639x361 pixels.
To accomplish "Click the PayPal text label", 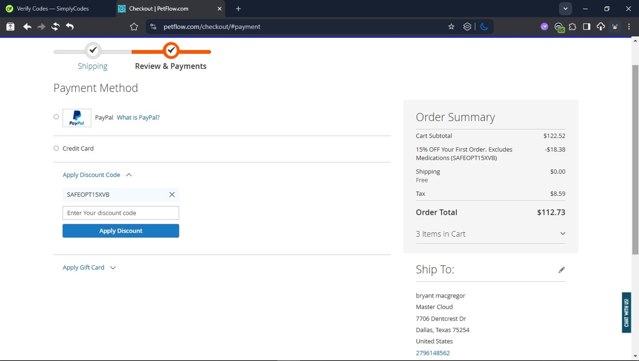I will [104, 117].
